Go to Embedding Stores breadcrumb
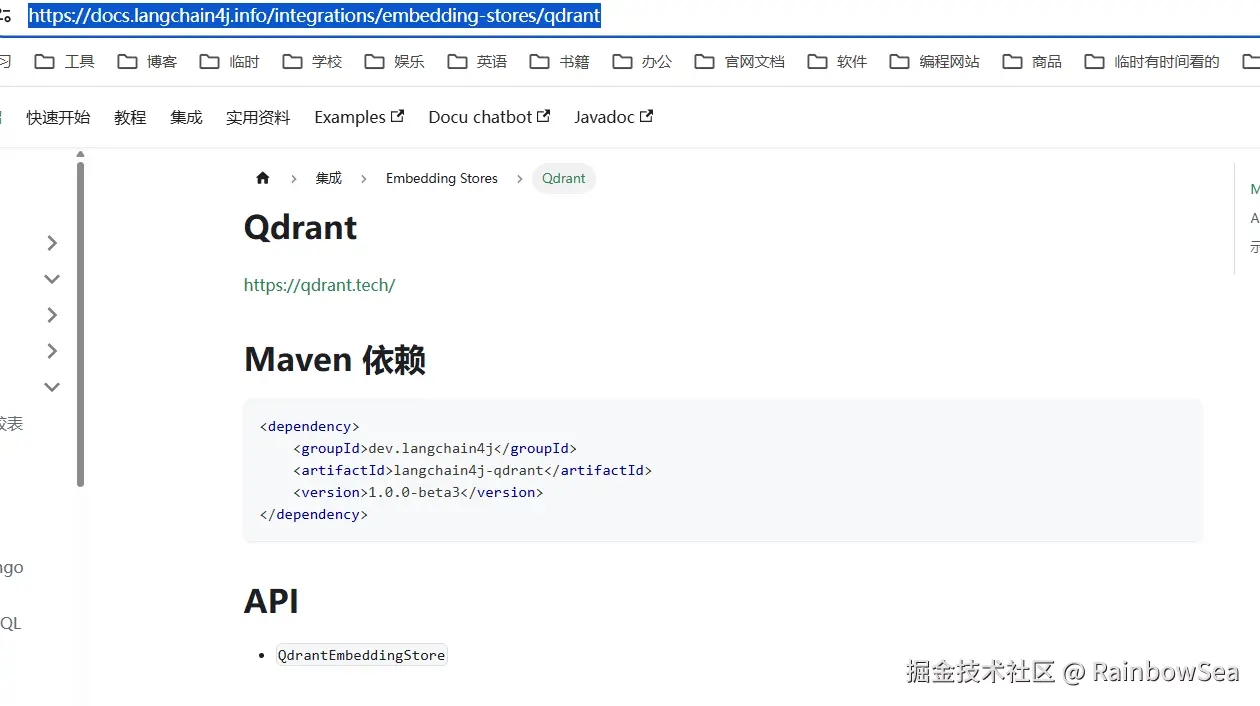Screen dimensions: 1260x706 tap(442, 178)
